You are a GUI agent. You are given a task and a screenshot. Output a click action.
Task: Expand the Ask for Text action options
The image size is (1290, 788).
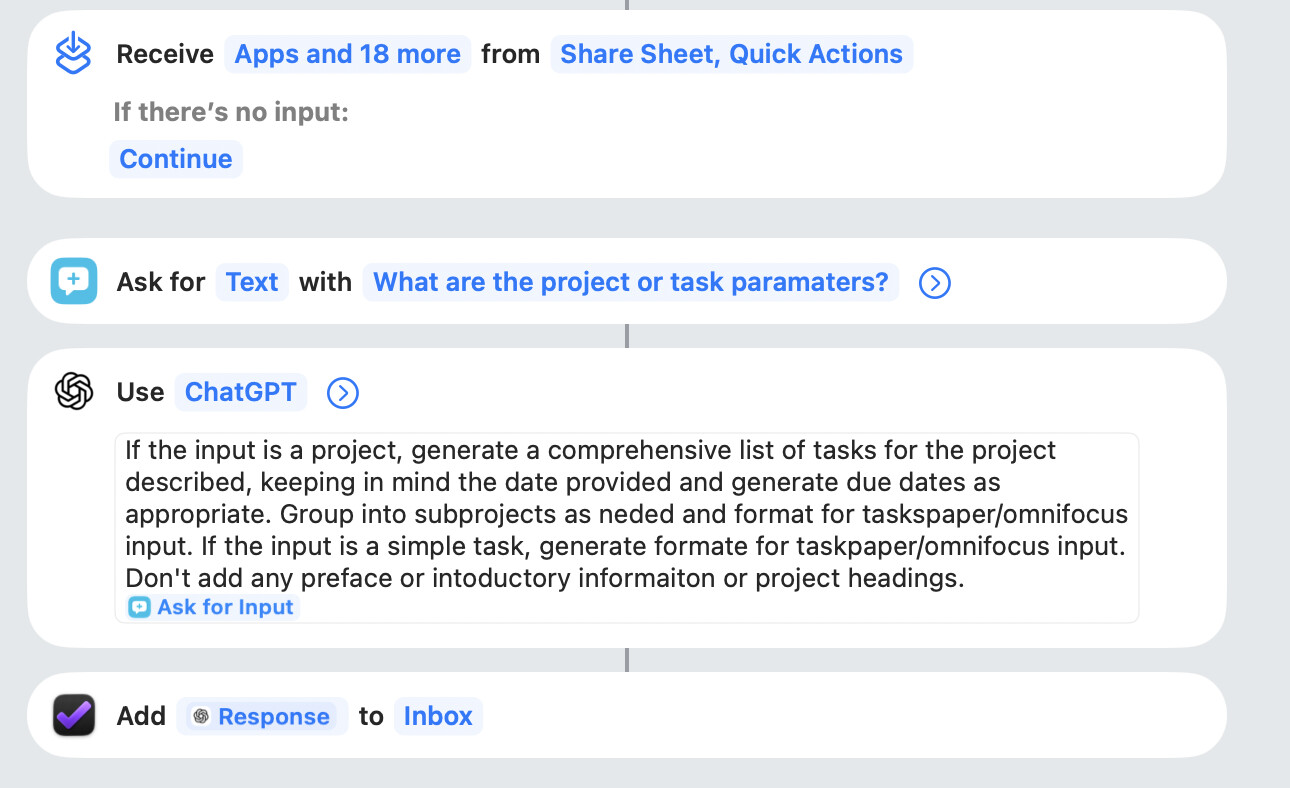(x=934, y=283)
